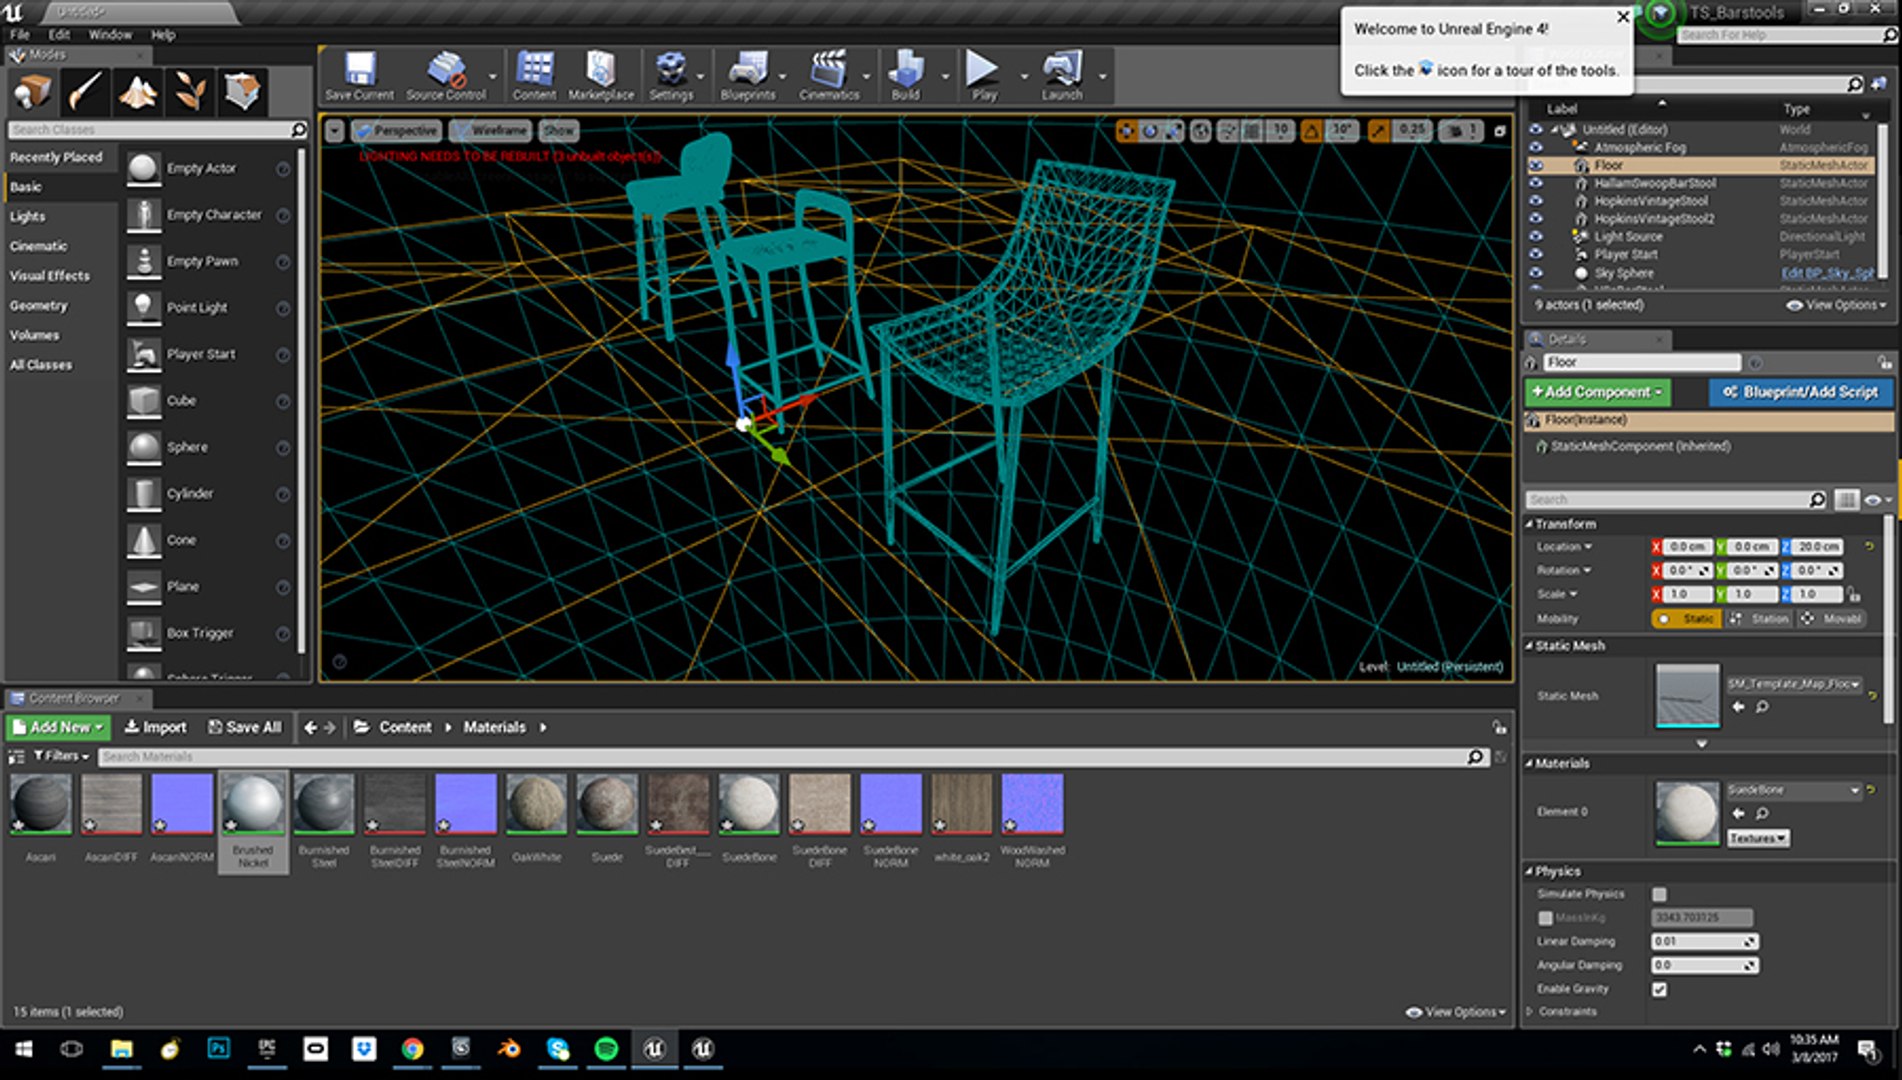This screenshot has width=1902, height=1080.
Task: Open the Help menu
Action: (163, 34)
